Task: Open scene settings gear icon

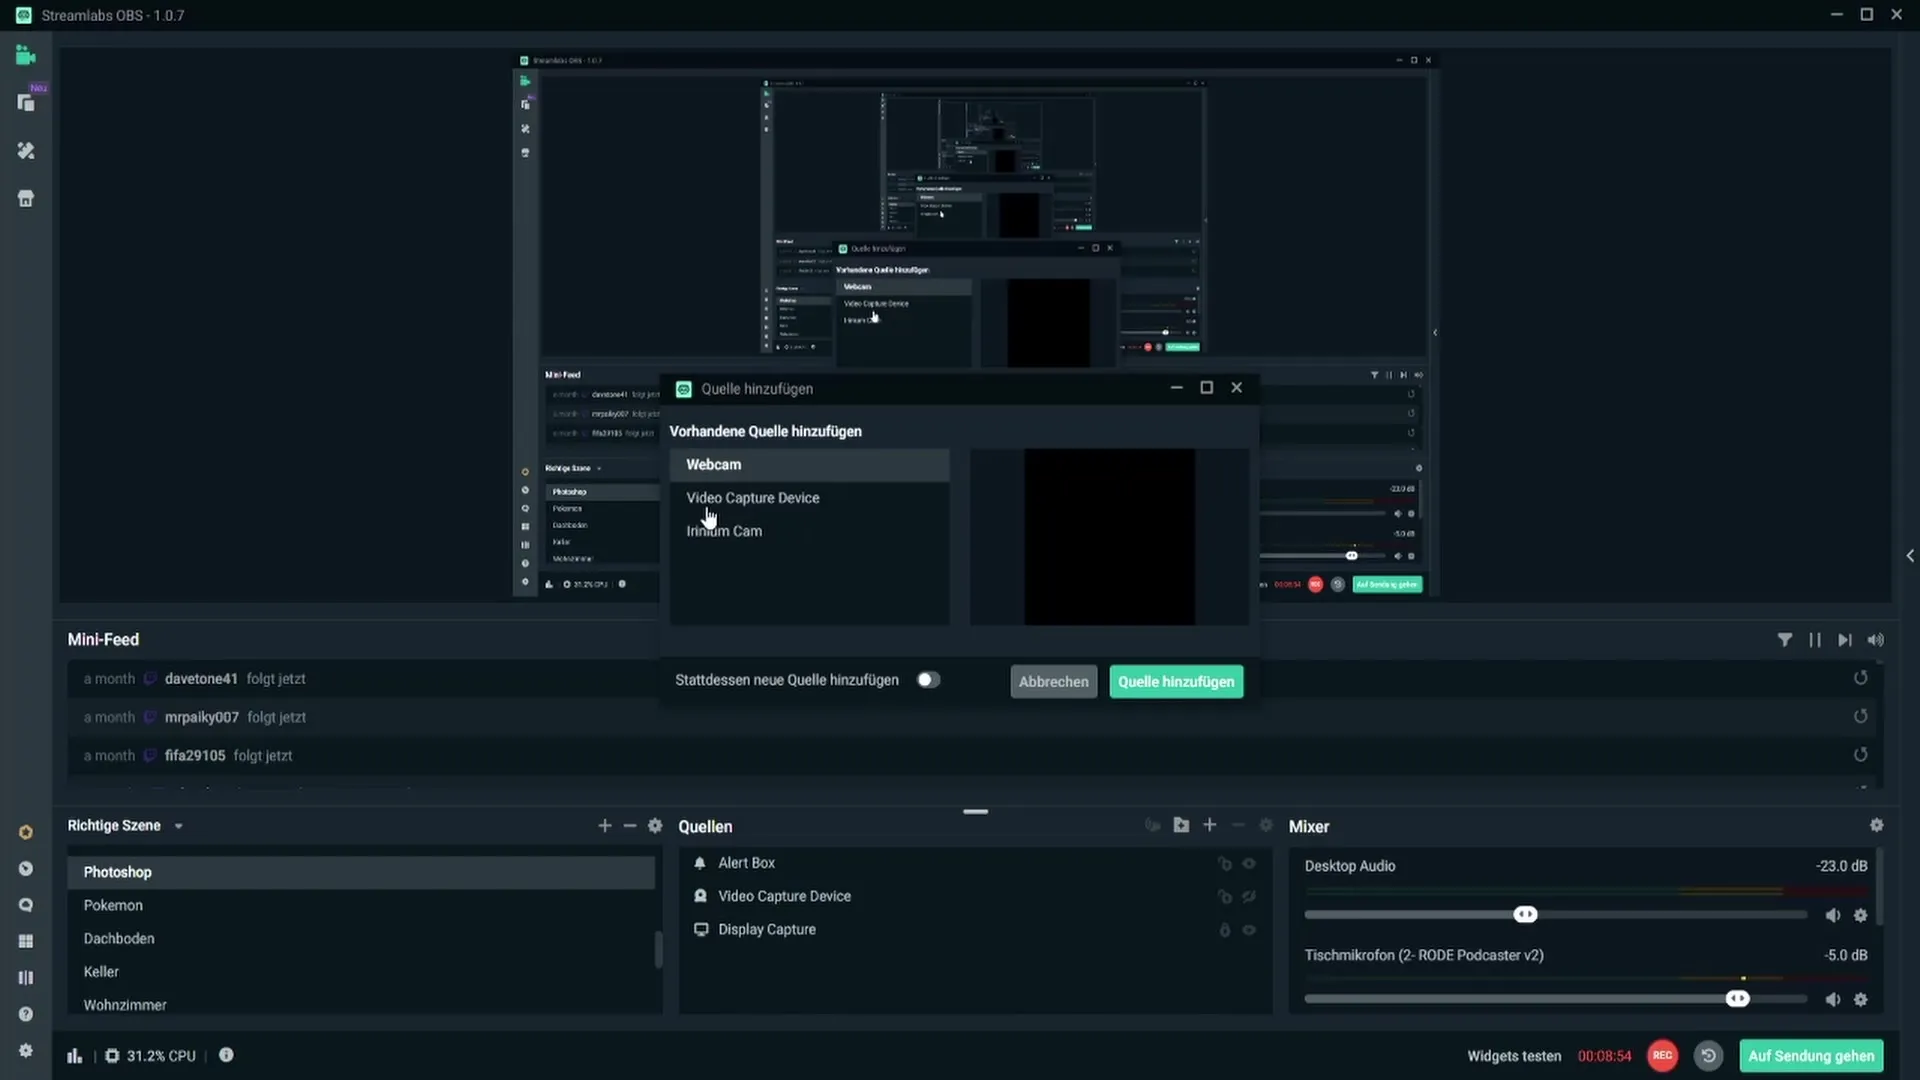Action: coord(655,826)
